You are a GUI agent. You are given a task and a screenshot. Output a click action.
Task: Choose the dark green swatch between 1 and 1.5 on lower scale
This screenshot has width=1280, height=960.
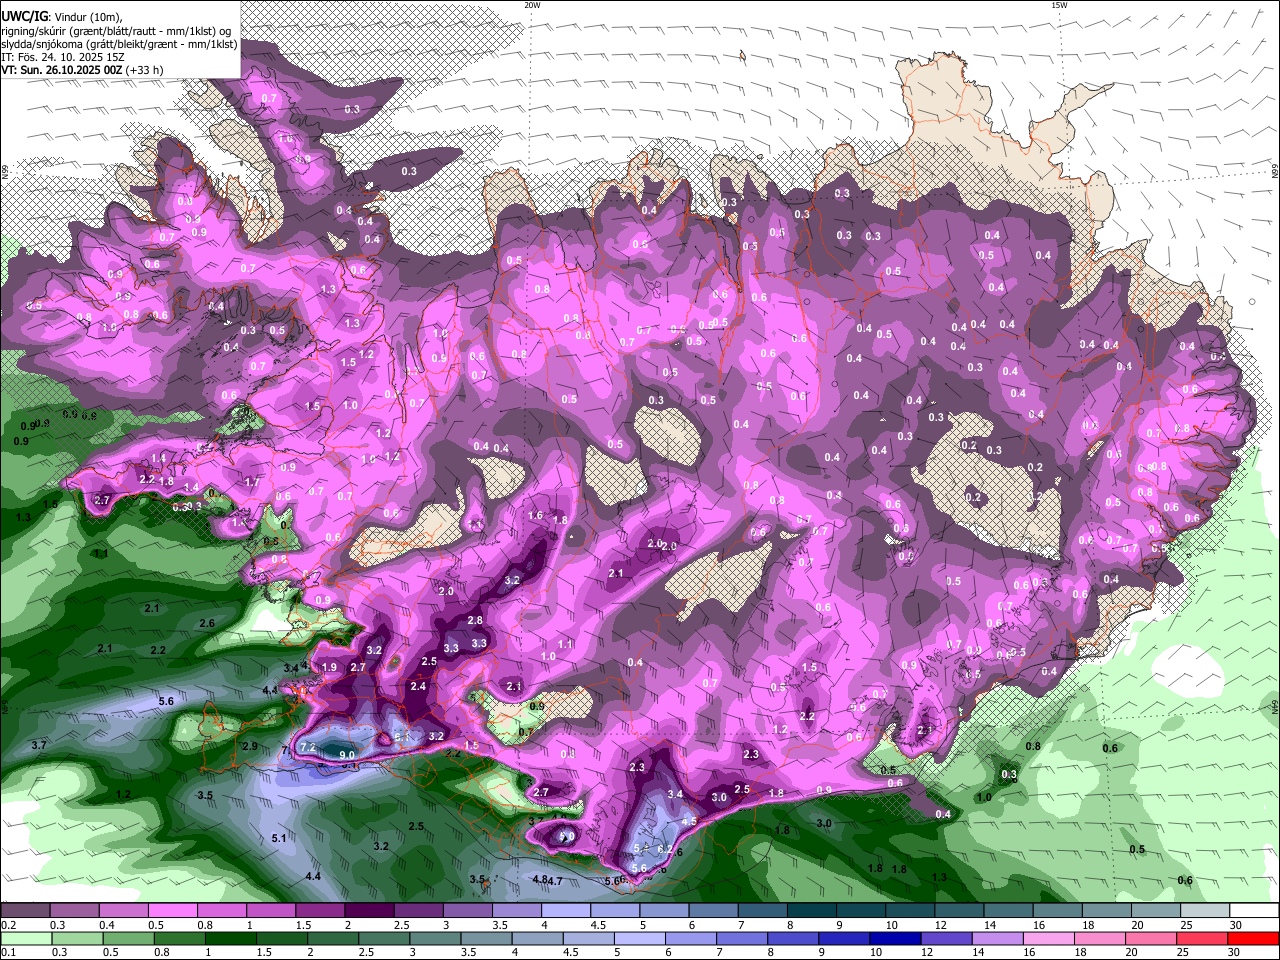(231, 938)
